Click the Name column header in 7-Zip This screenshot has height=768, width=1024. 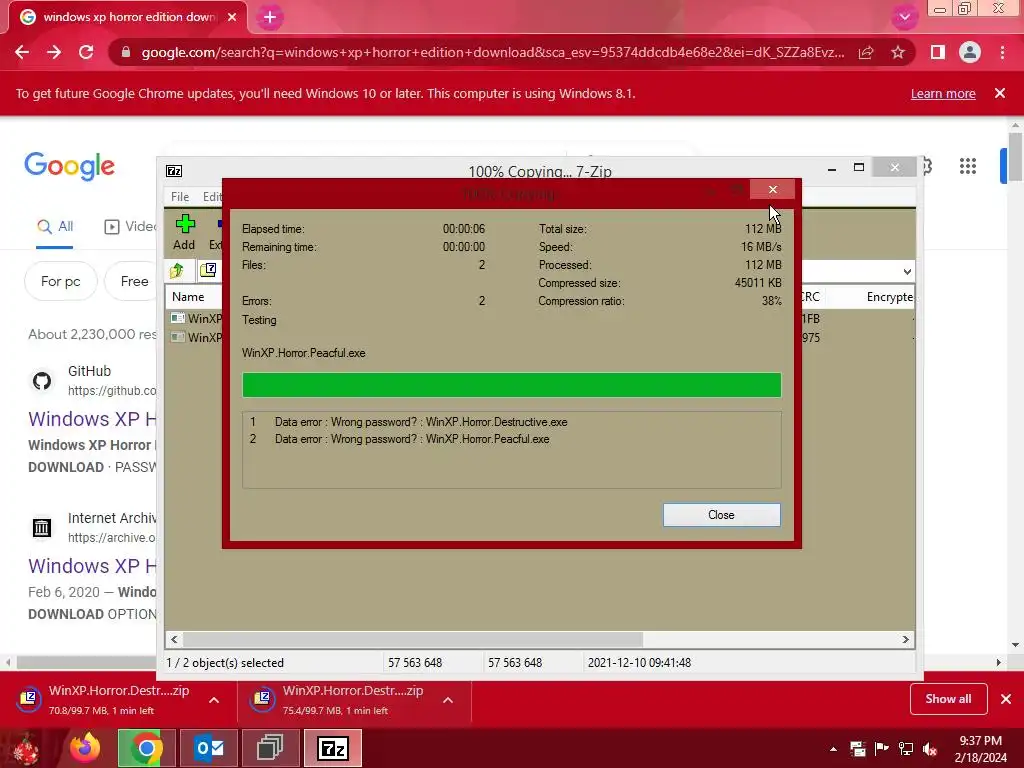(188, 296)
